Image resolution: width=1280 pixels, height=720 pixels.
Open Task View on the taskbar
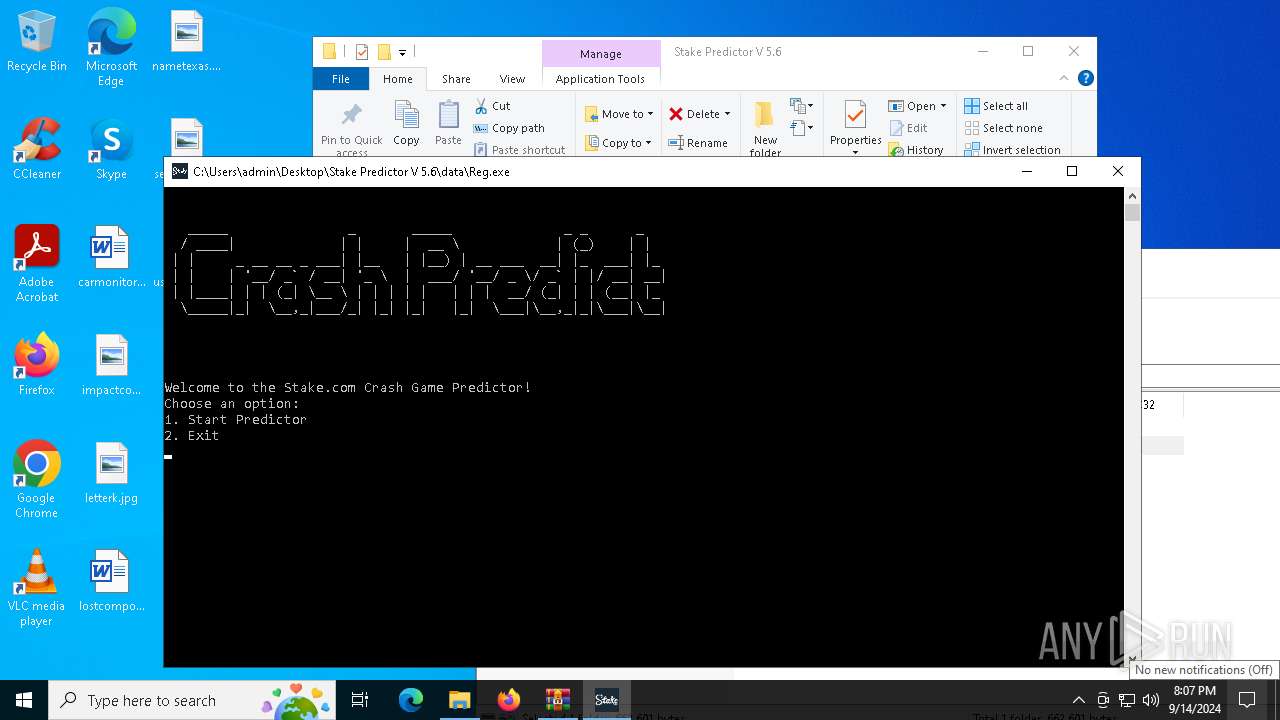coord(360,700)
